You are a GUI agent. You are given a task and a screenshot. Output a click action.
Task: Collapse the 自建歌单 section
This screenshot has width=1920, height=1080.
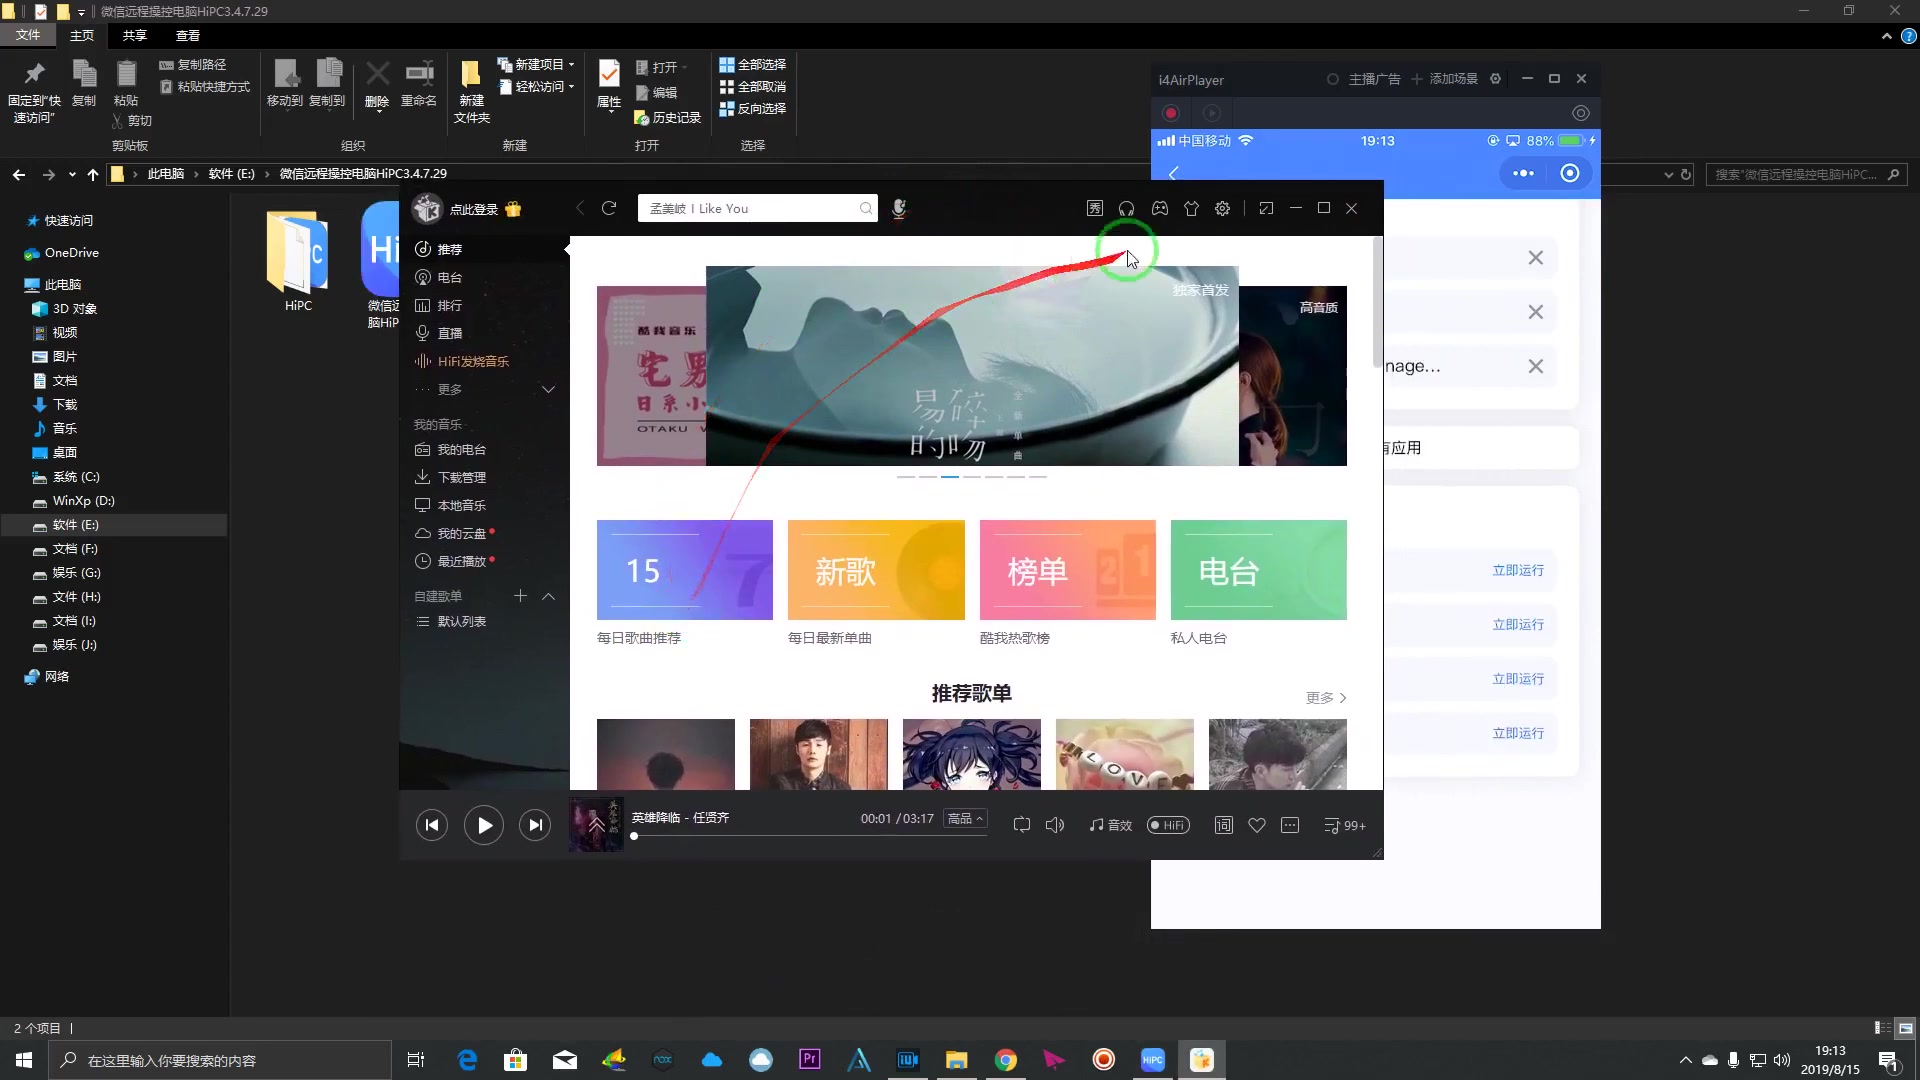(x=548, y=596)
